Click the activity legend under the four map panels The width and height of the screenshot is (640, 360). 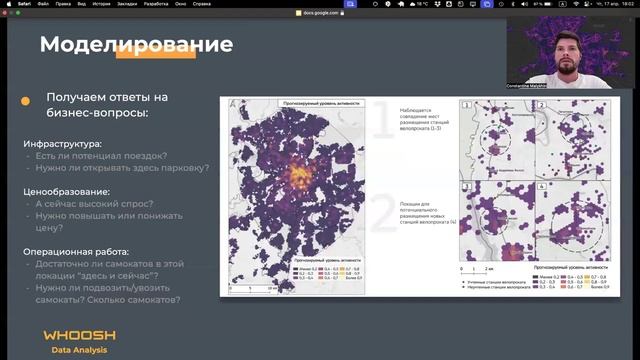571,278
